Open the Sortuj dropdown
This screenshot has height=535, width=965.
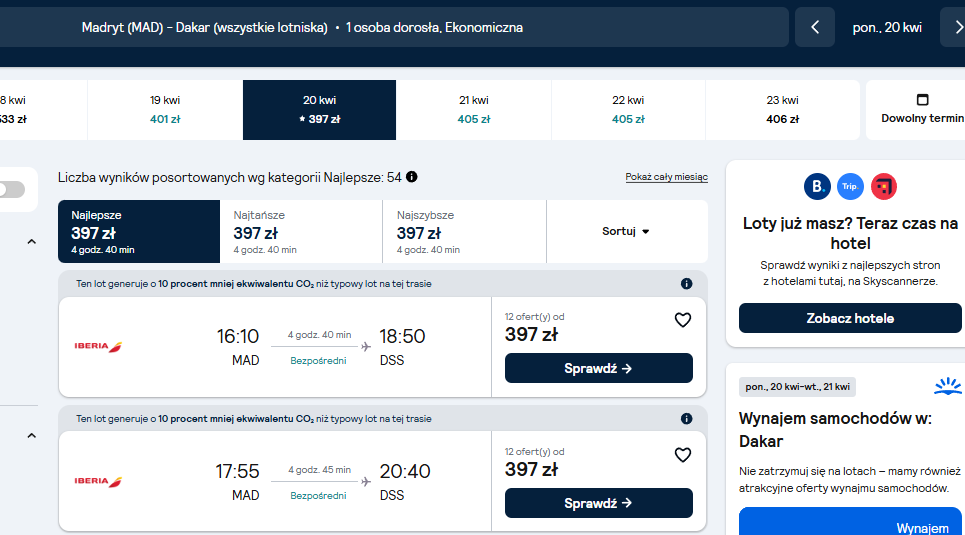[627, 231]
